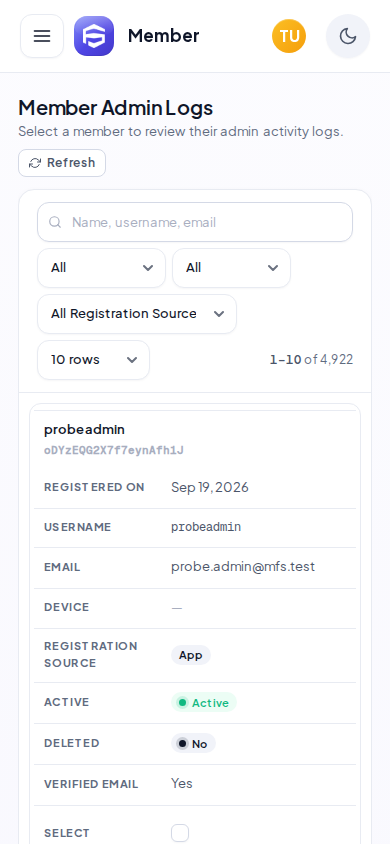
Task: Click the member ID oDYzEQG2X7f7eynAfh1J
Action: coord(114,451)
